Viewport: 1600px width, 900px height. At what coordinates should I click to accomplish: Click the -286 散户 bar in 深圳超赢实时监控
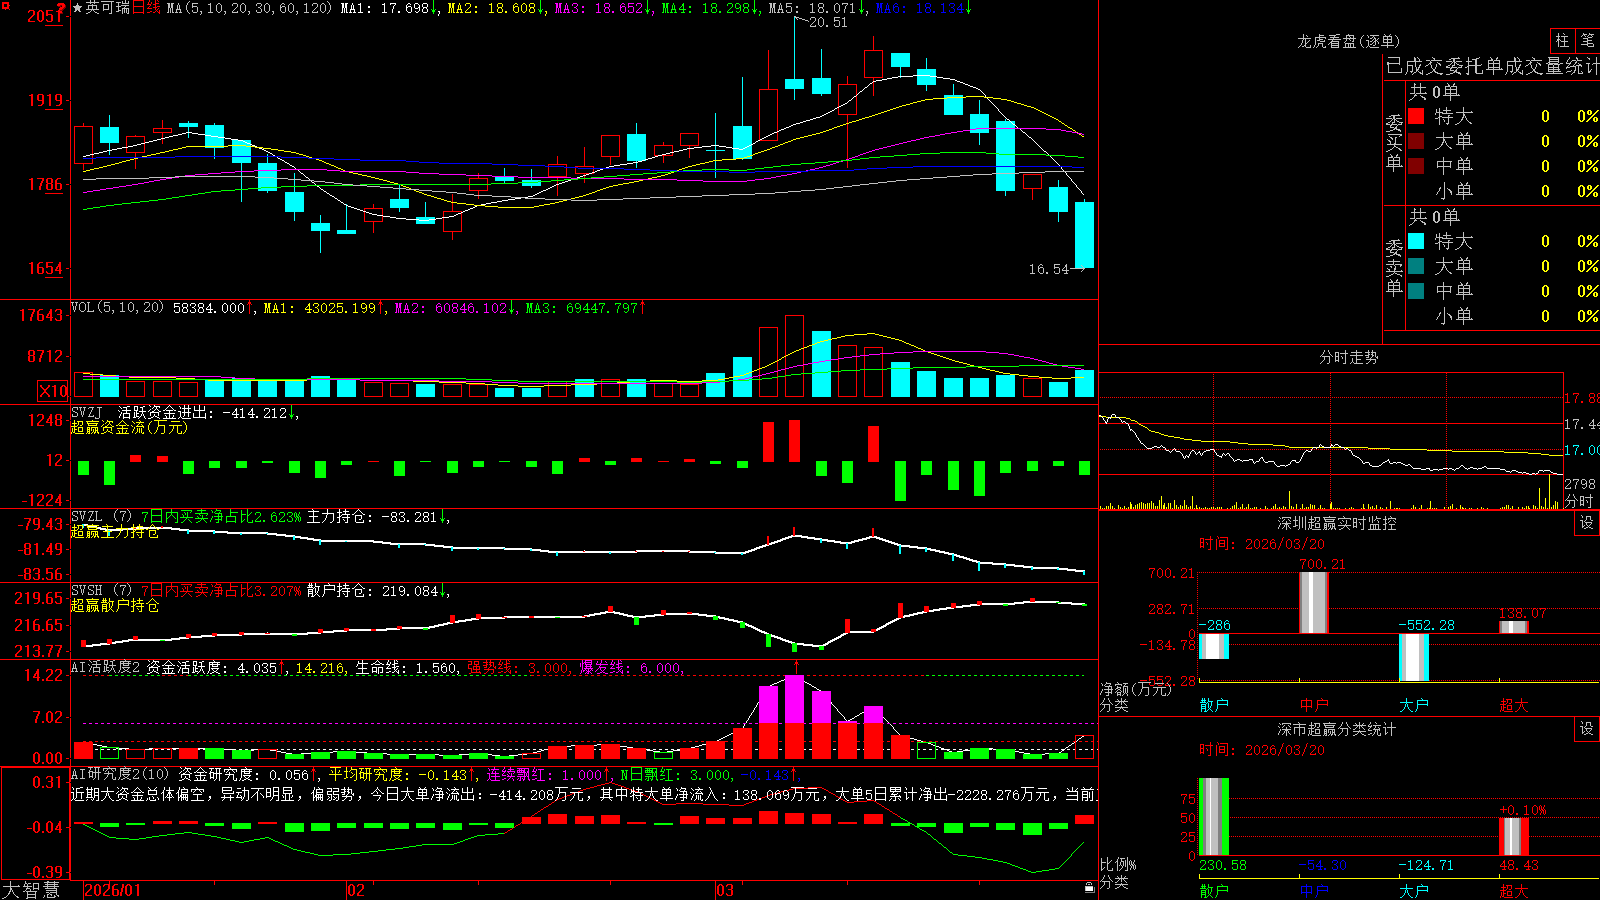(x=1214, y=646)
